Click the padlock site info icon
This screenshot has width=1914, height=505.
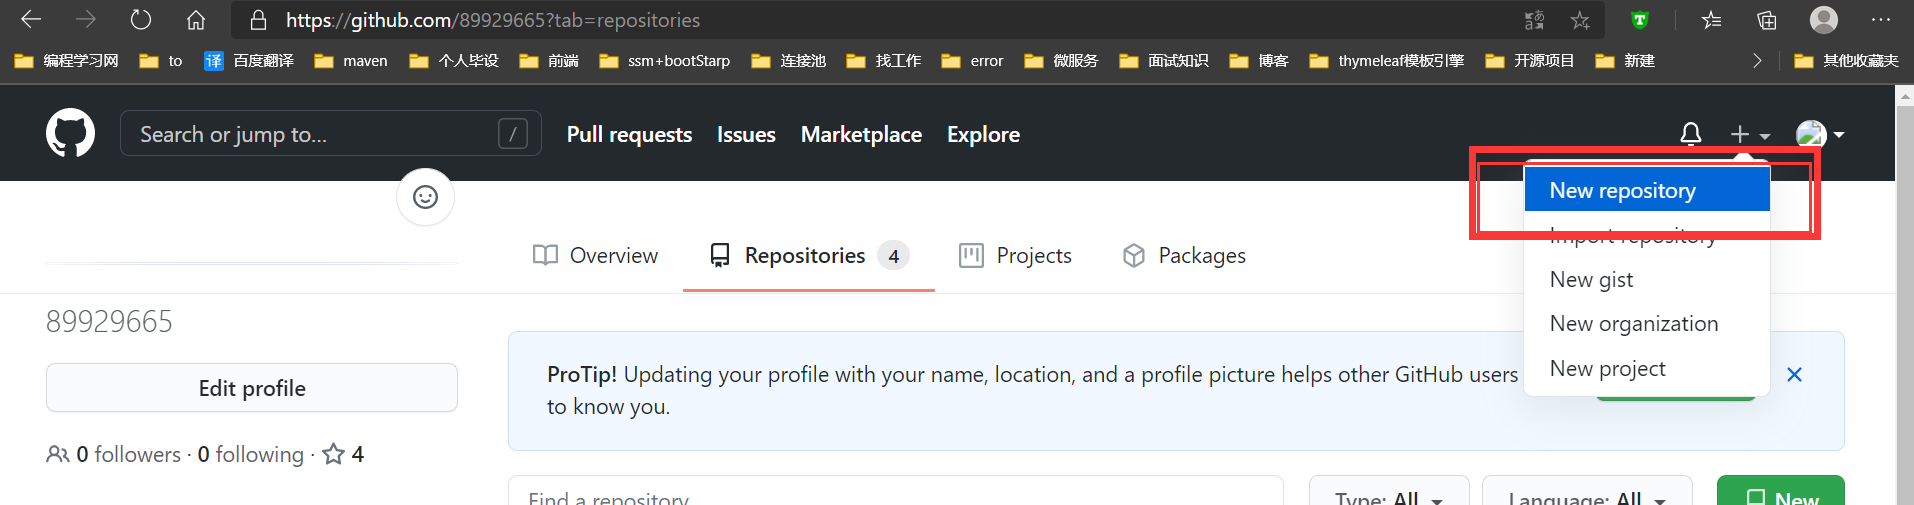click(x=259, y=20)
